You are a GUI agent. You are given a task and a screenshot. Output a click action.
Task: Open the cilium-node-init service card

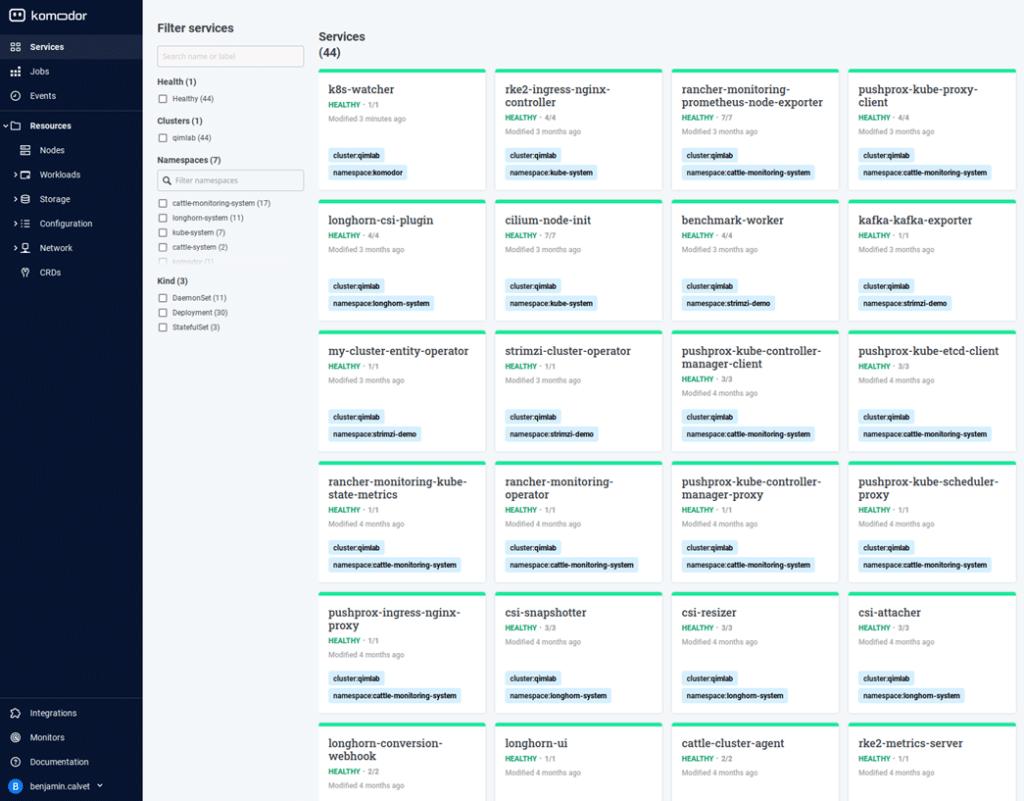coord(579,260)
